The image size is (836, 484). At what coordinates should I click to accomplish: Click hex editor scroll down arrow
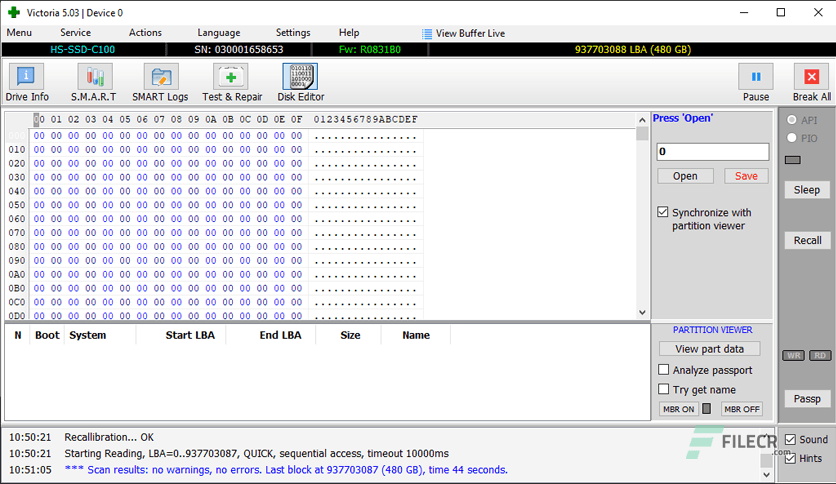click(642, 312)
